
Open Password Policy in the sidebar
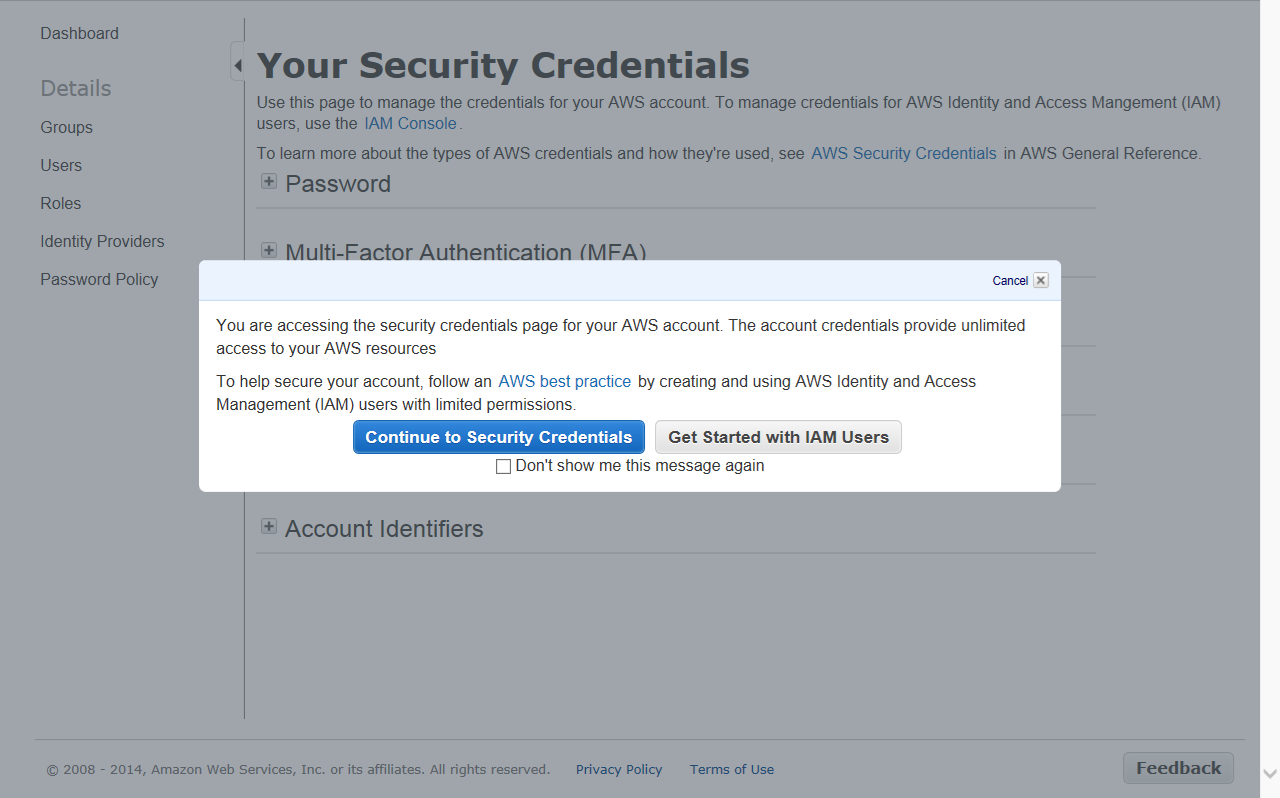pos(99,279)
